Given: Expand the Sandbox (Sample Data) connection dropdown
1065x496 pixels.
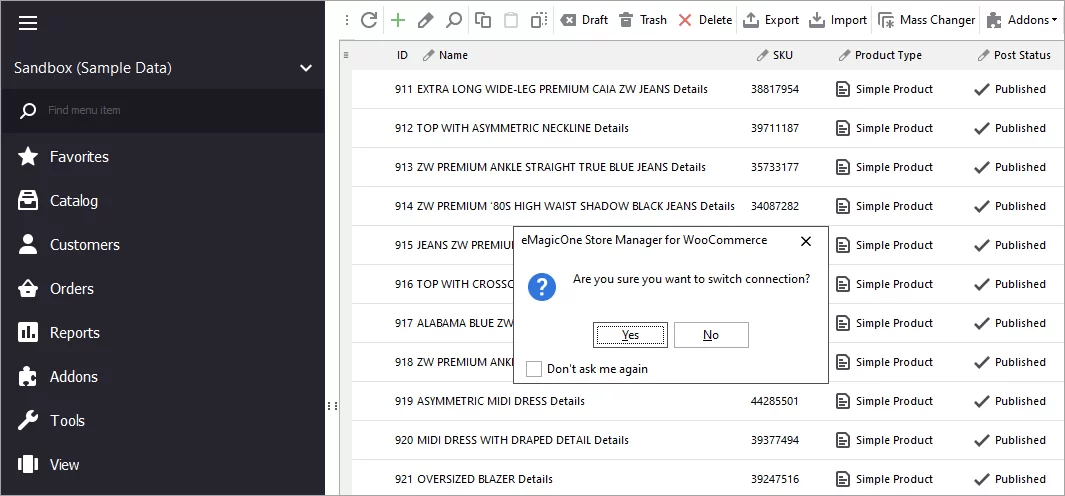Looking at the screenshot, I should 306,68.
